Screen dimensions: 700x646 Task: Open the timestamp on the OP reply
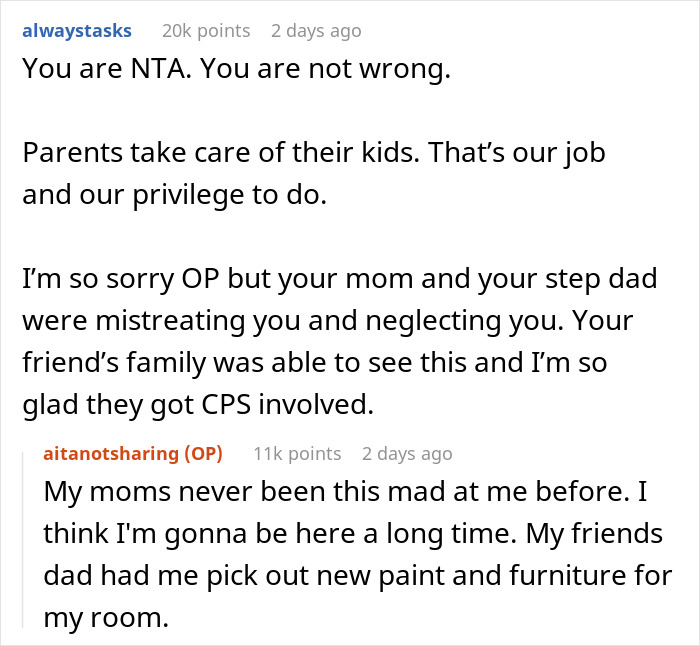coord(407,454)
